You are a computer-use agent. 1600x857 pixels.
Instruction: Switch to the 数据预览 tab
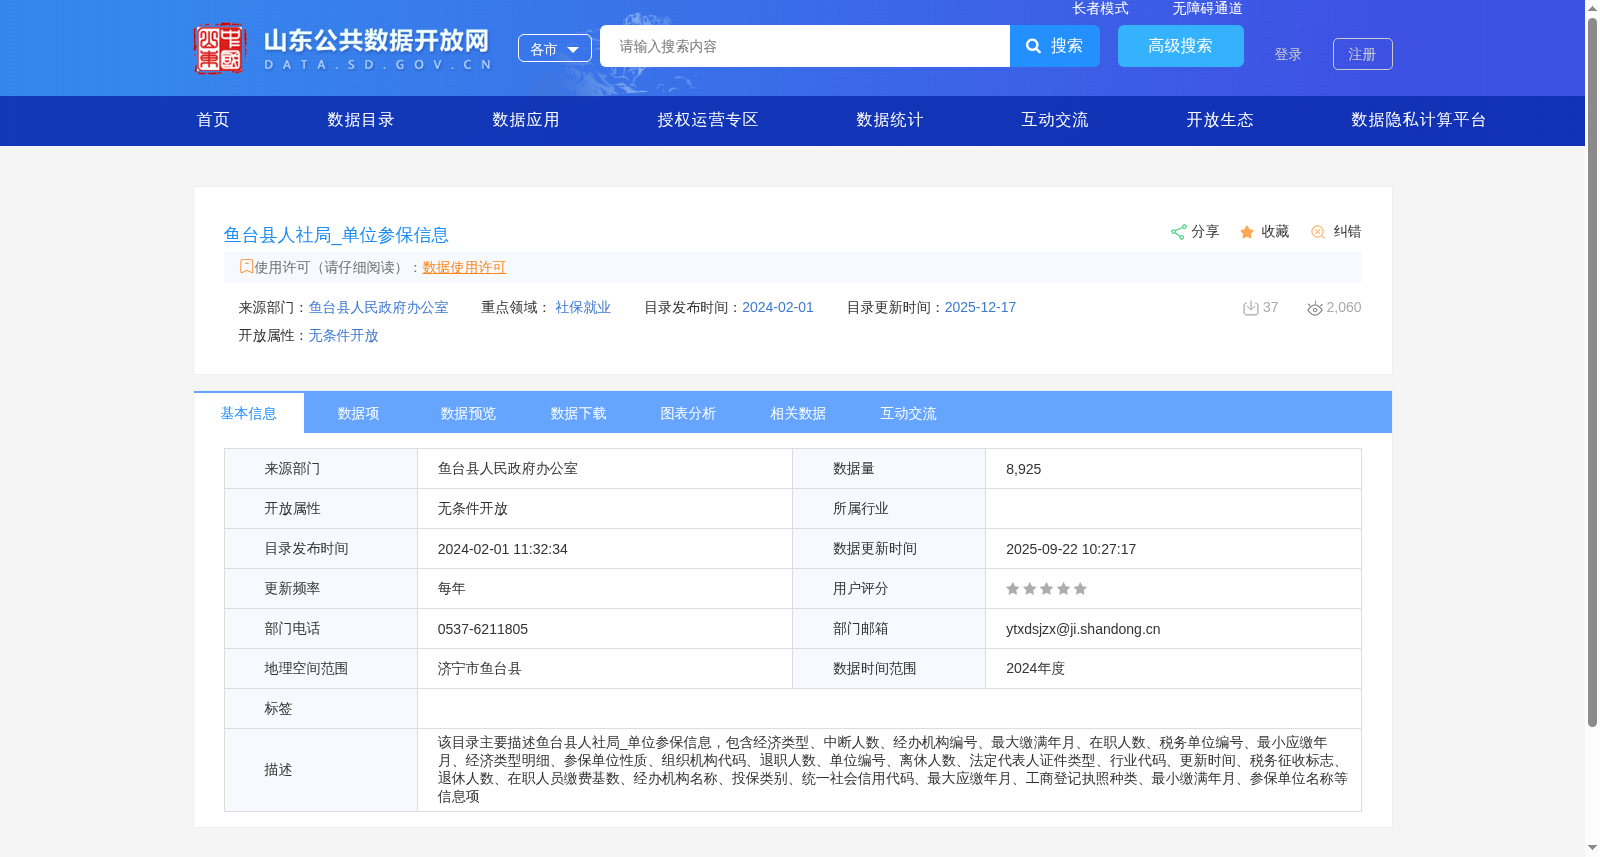pyautogui.click(x=469, y=413)
